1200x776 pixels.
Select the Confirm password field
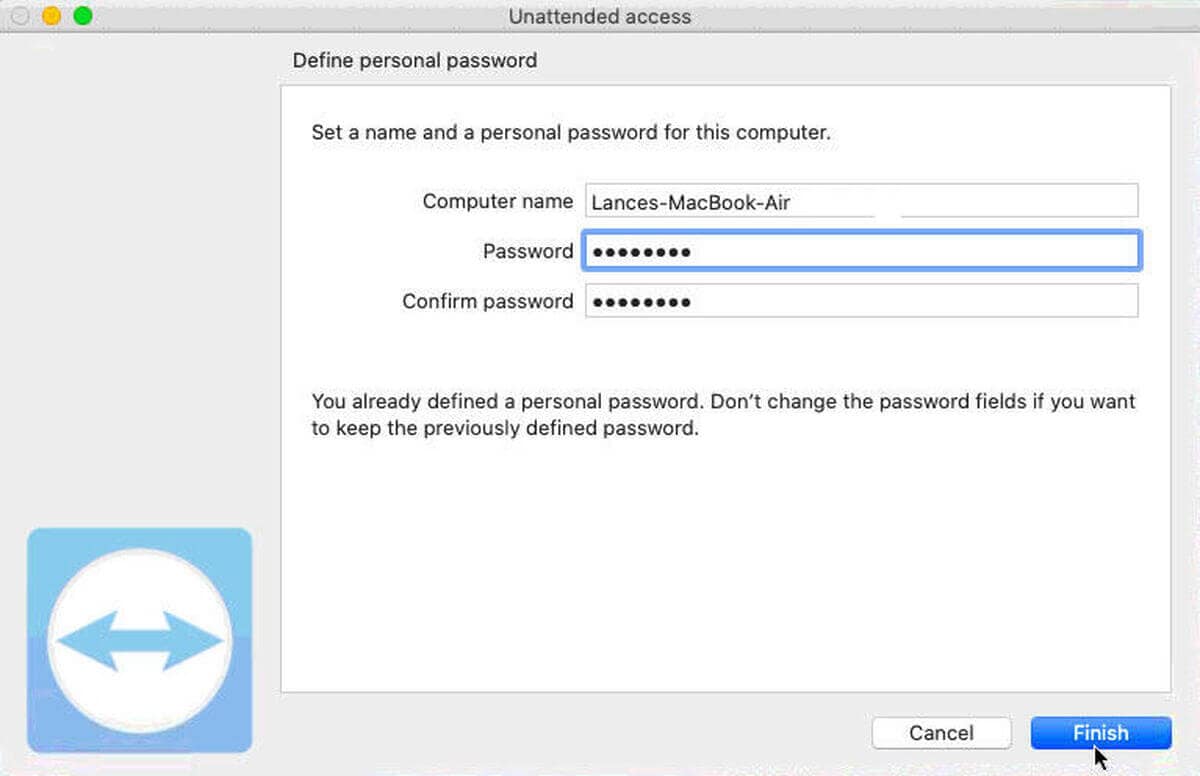click(x=860, y=301)
